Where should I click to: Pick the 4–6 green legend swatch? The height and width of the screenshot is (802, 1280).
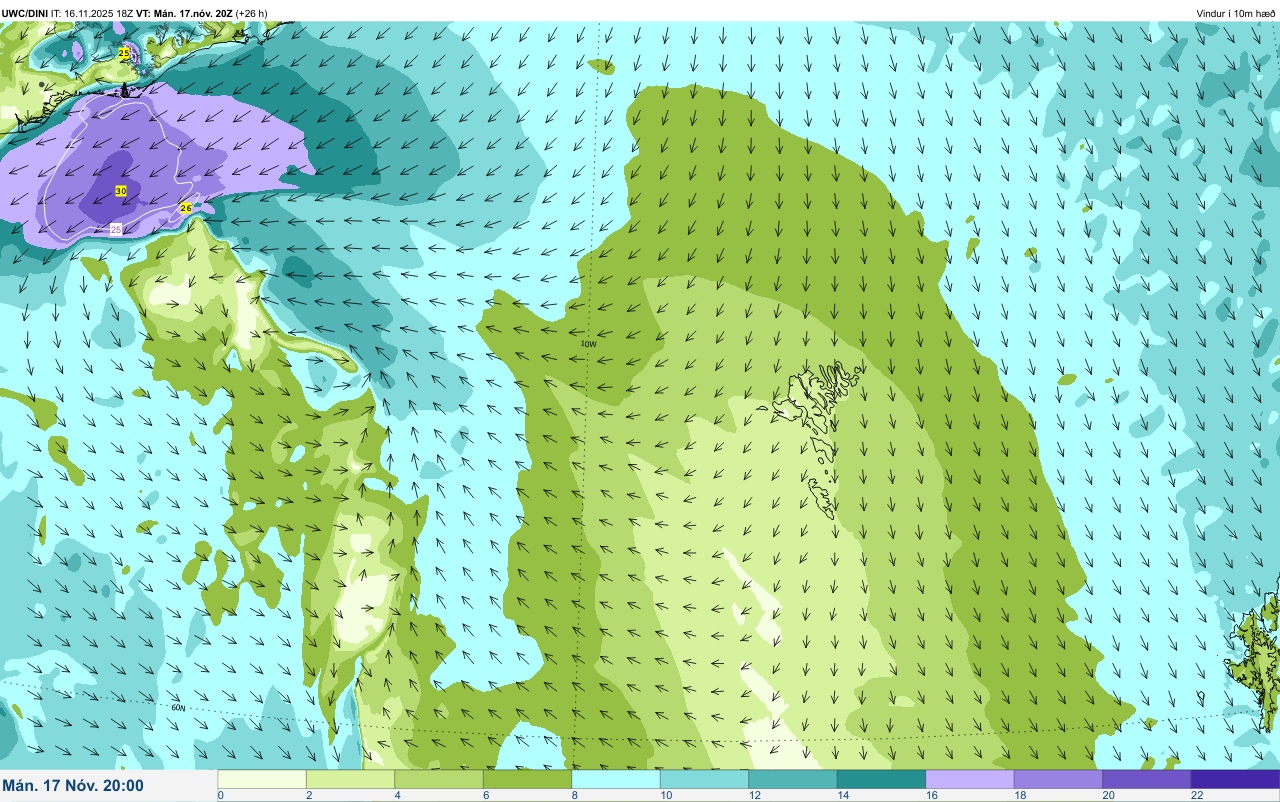tap(439, 779)
